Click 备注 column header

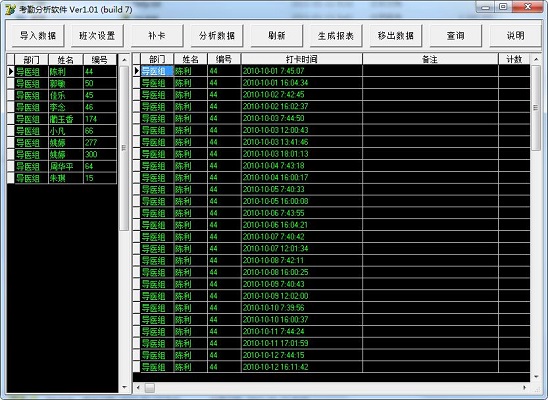430,59
